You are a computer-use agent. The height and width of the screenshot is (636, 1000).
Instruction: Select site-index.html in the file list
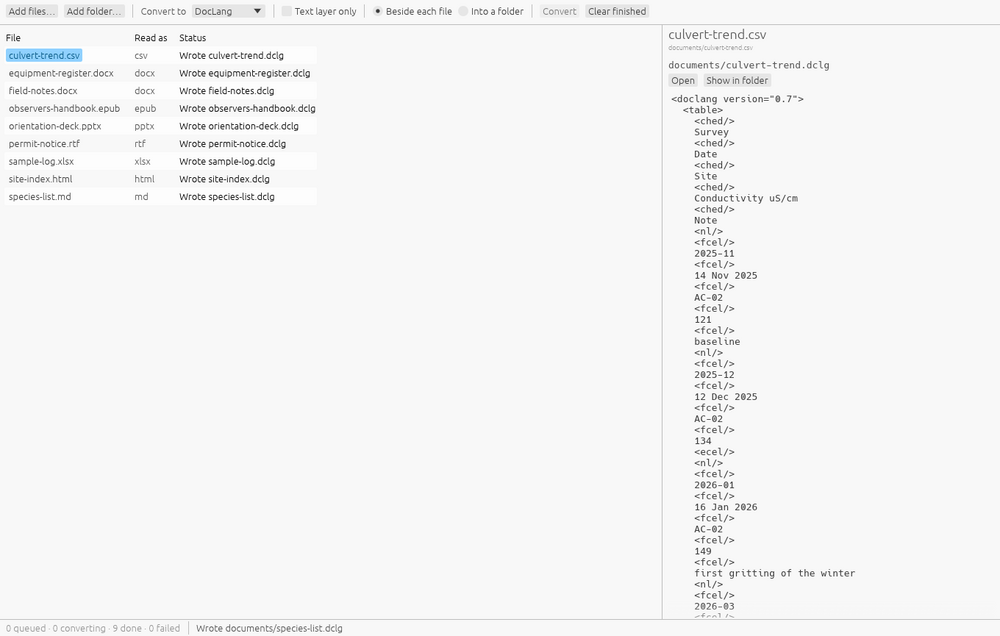pos(40,179)
